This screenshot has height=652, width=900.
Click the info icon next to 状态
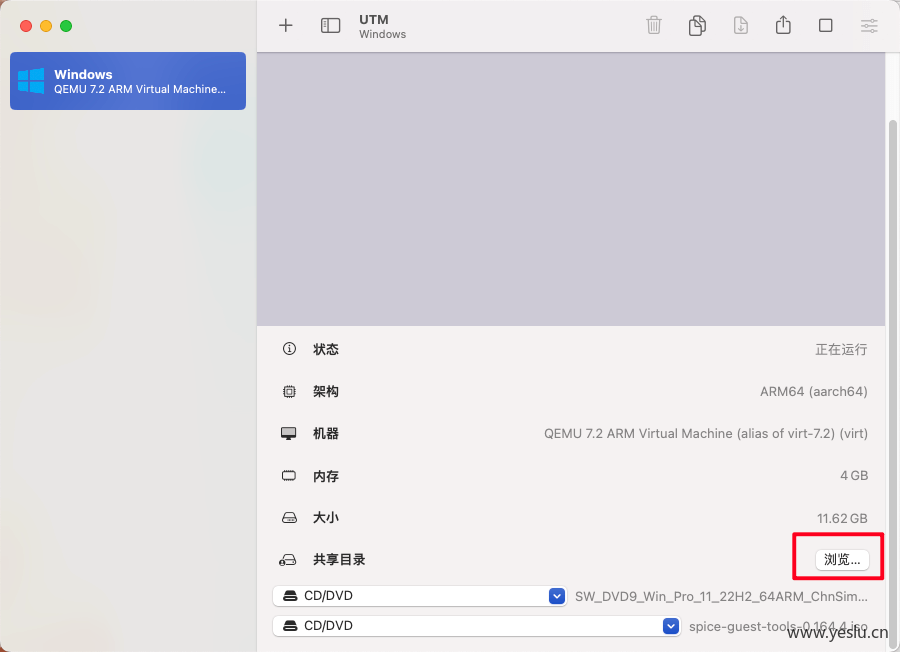(x=289, y=348)
